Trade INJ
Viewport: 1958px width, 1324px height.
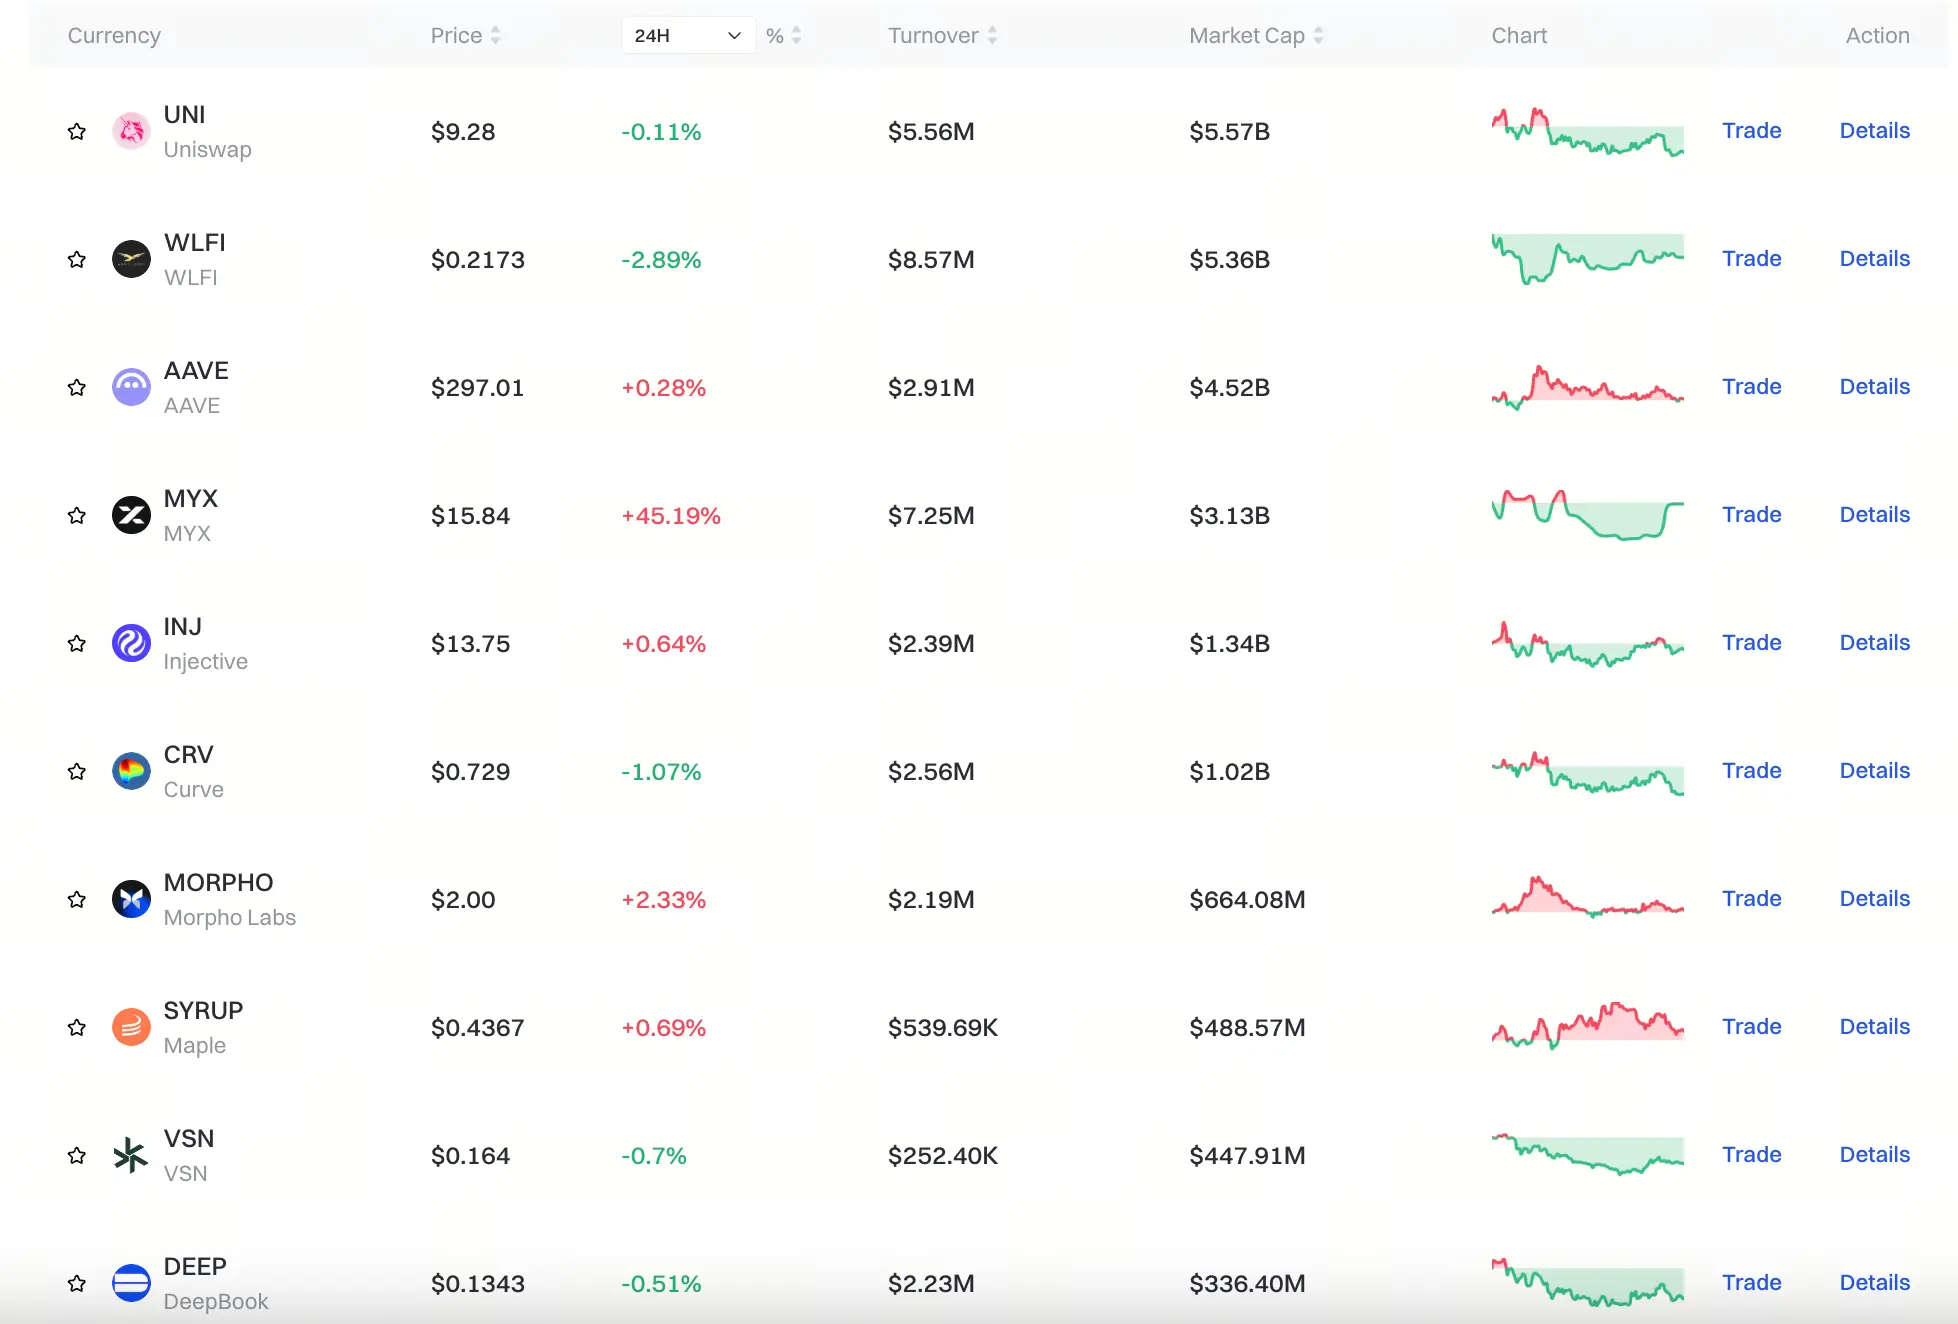(x=1751, y=643)
